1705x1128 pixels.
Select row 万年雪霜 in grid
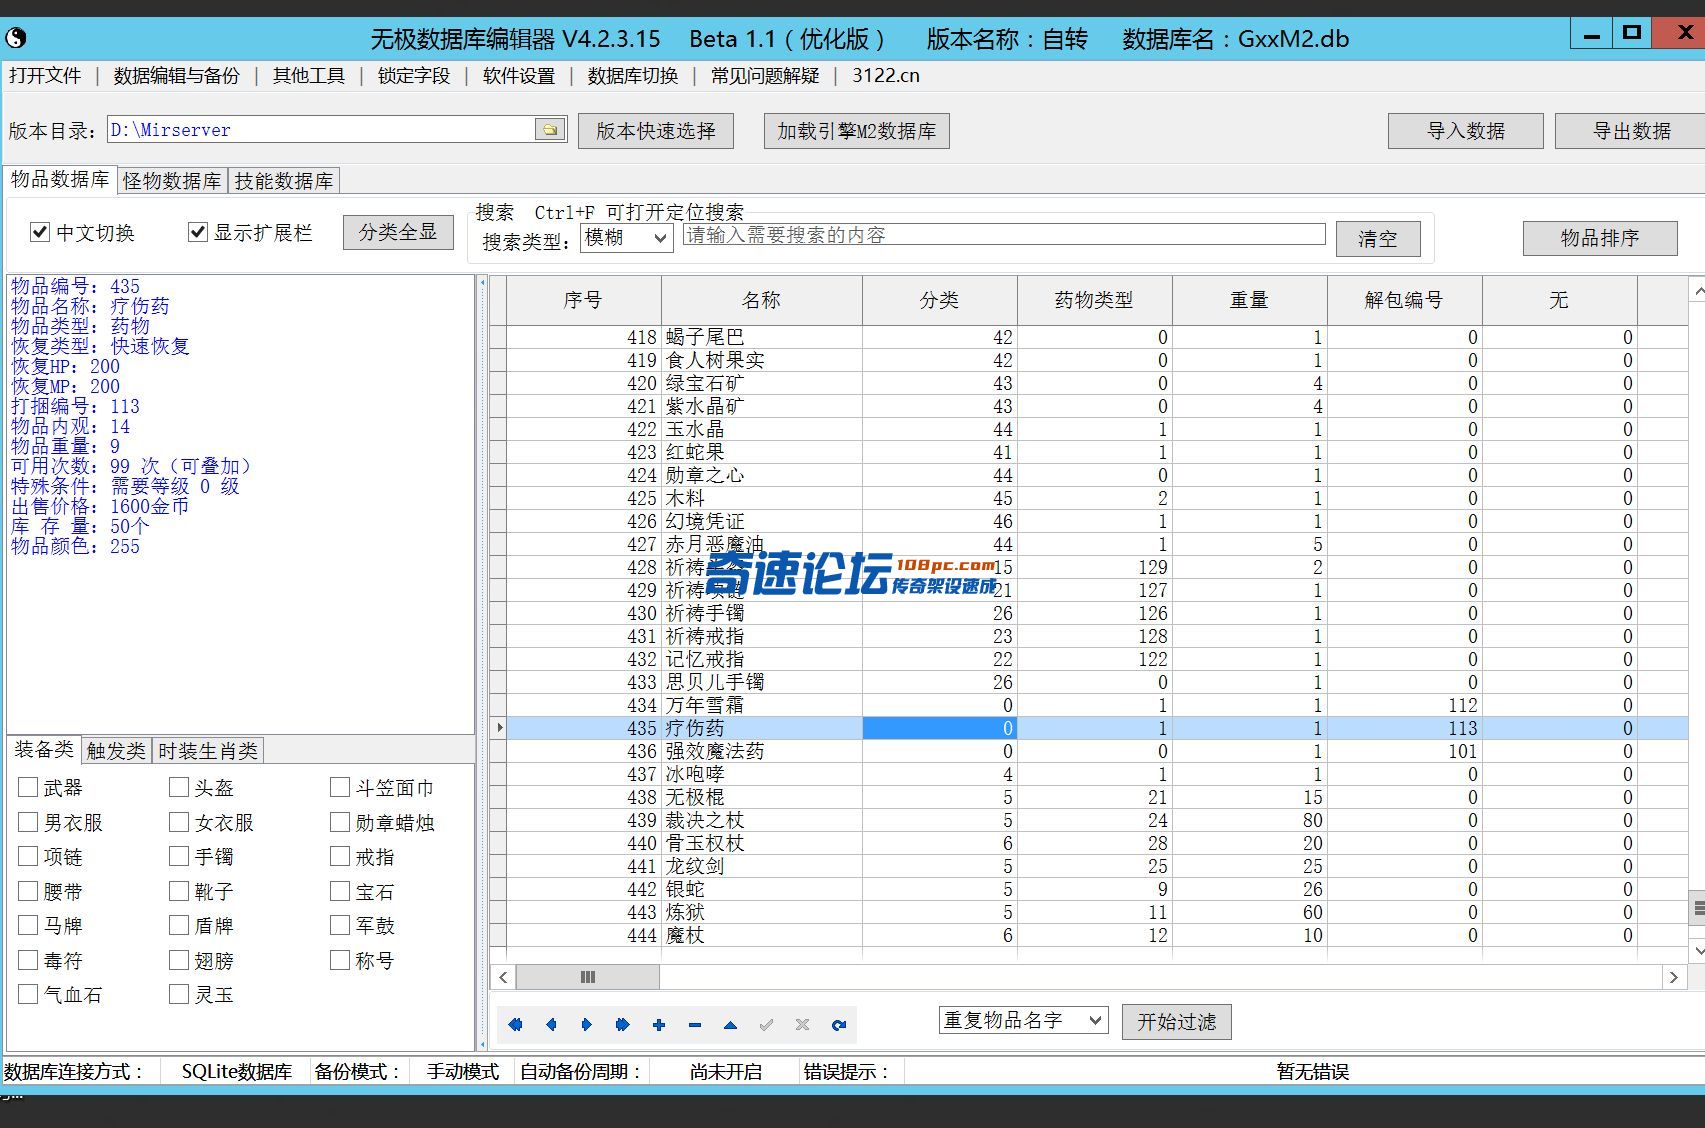coord(1089,705)
